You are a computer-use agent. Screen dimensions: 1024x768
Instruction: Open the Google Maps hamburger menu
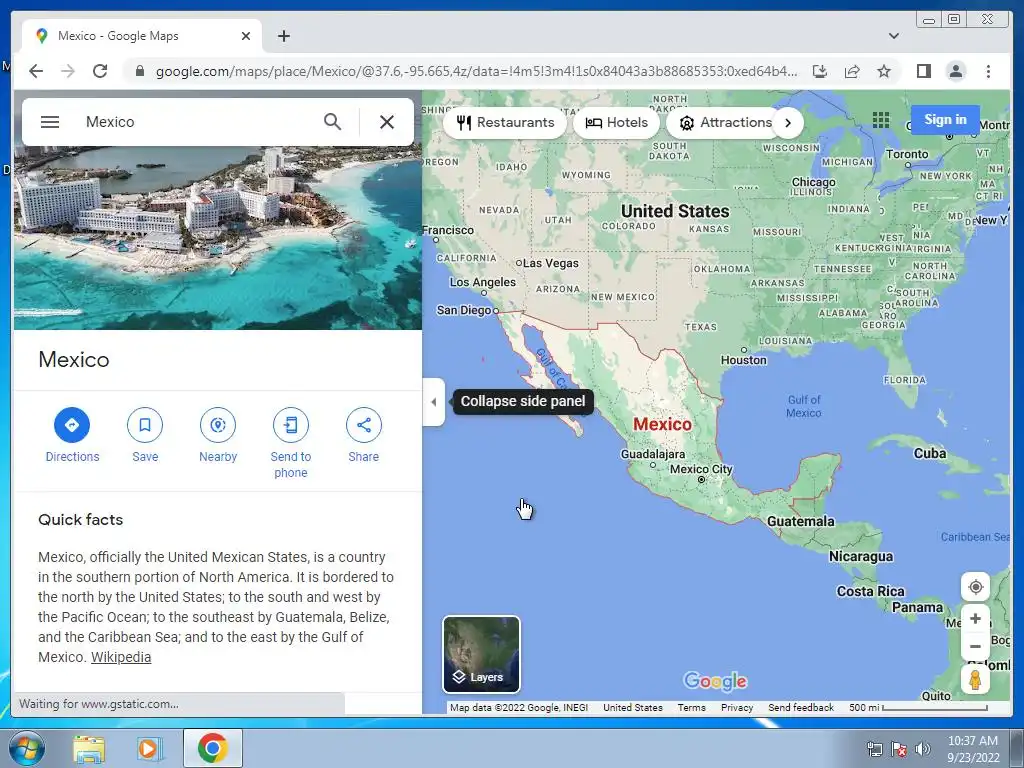pos(50,122)
